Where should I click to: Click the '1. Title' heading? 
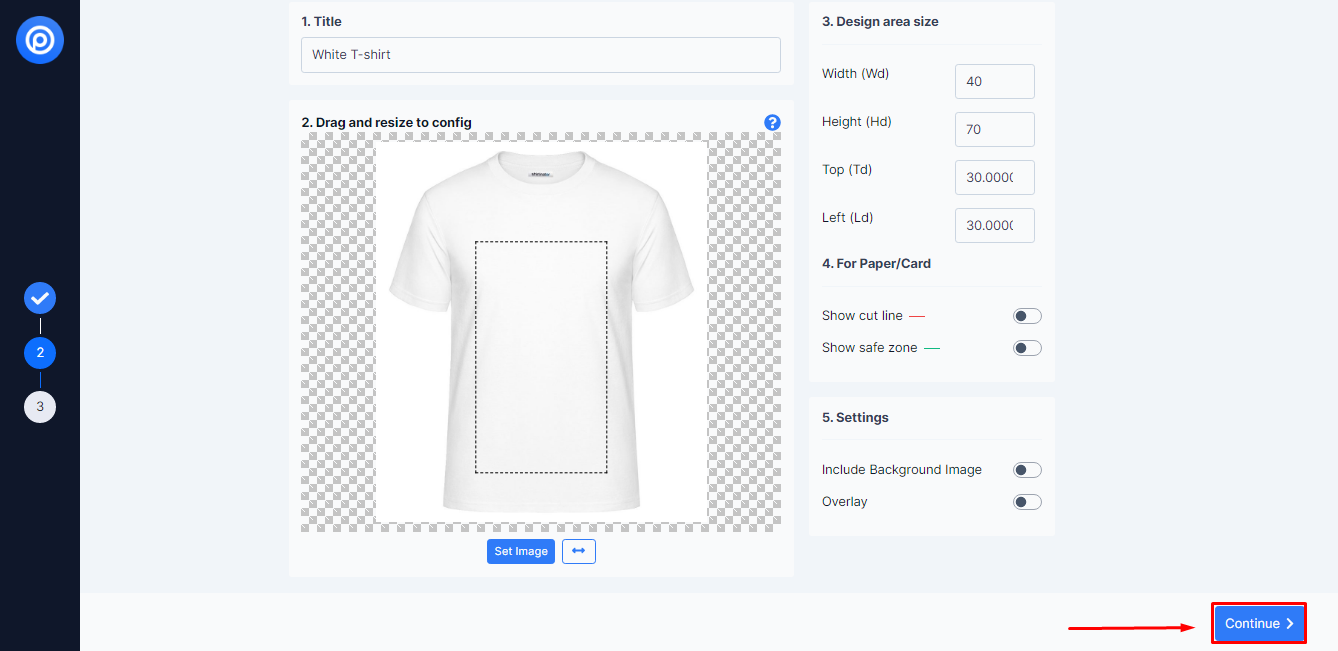(321, 21)
